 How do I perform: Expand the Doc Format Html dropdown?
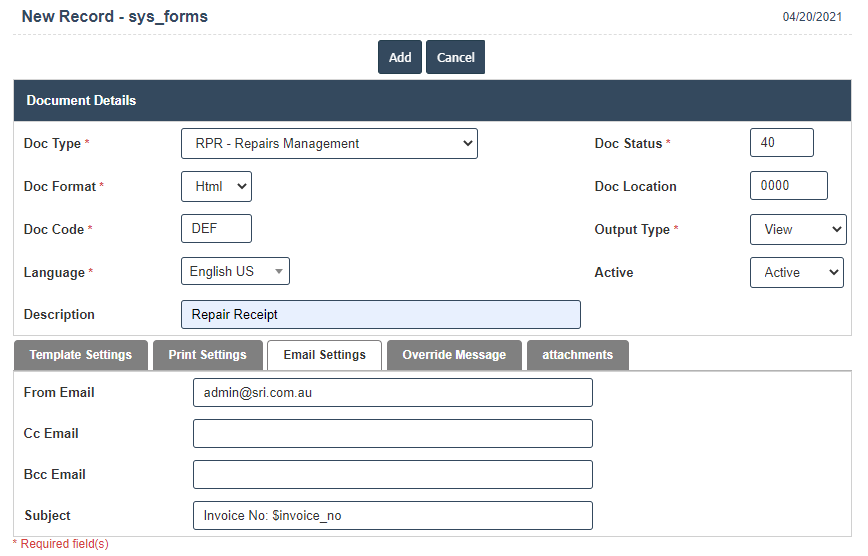coord(216,186)
